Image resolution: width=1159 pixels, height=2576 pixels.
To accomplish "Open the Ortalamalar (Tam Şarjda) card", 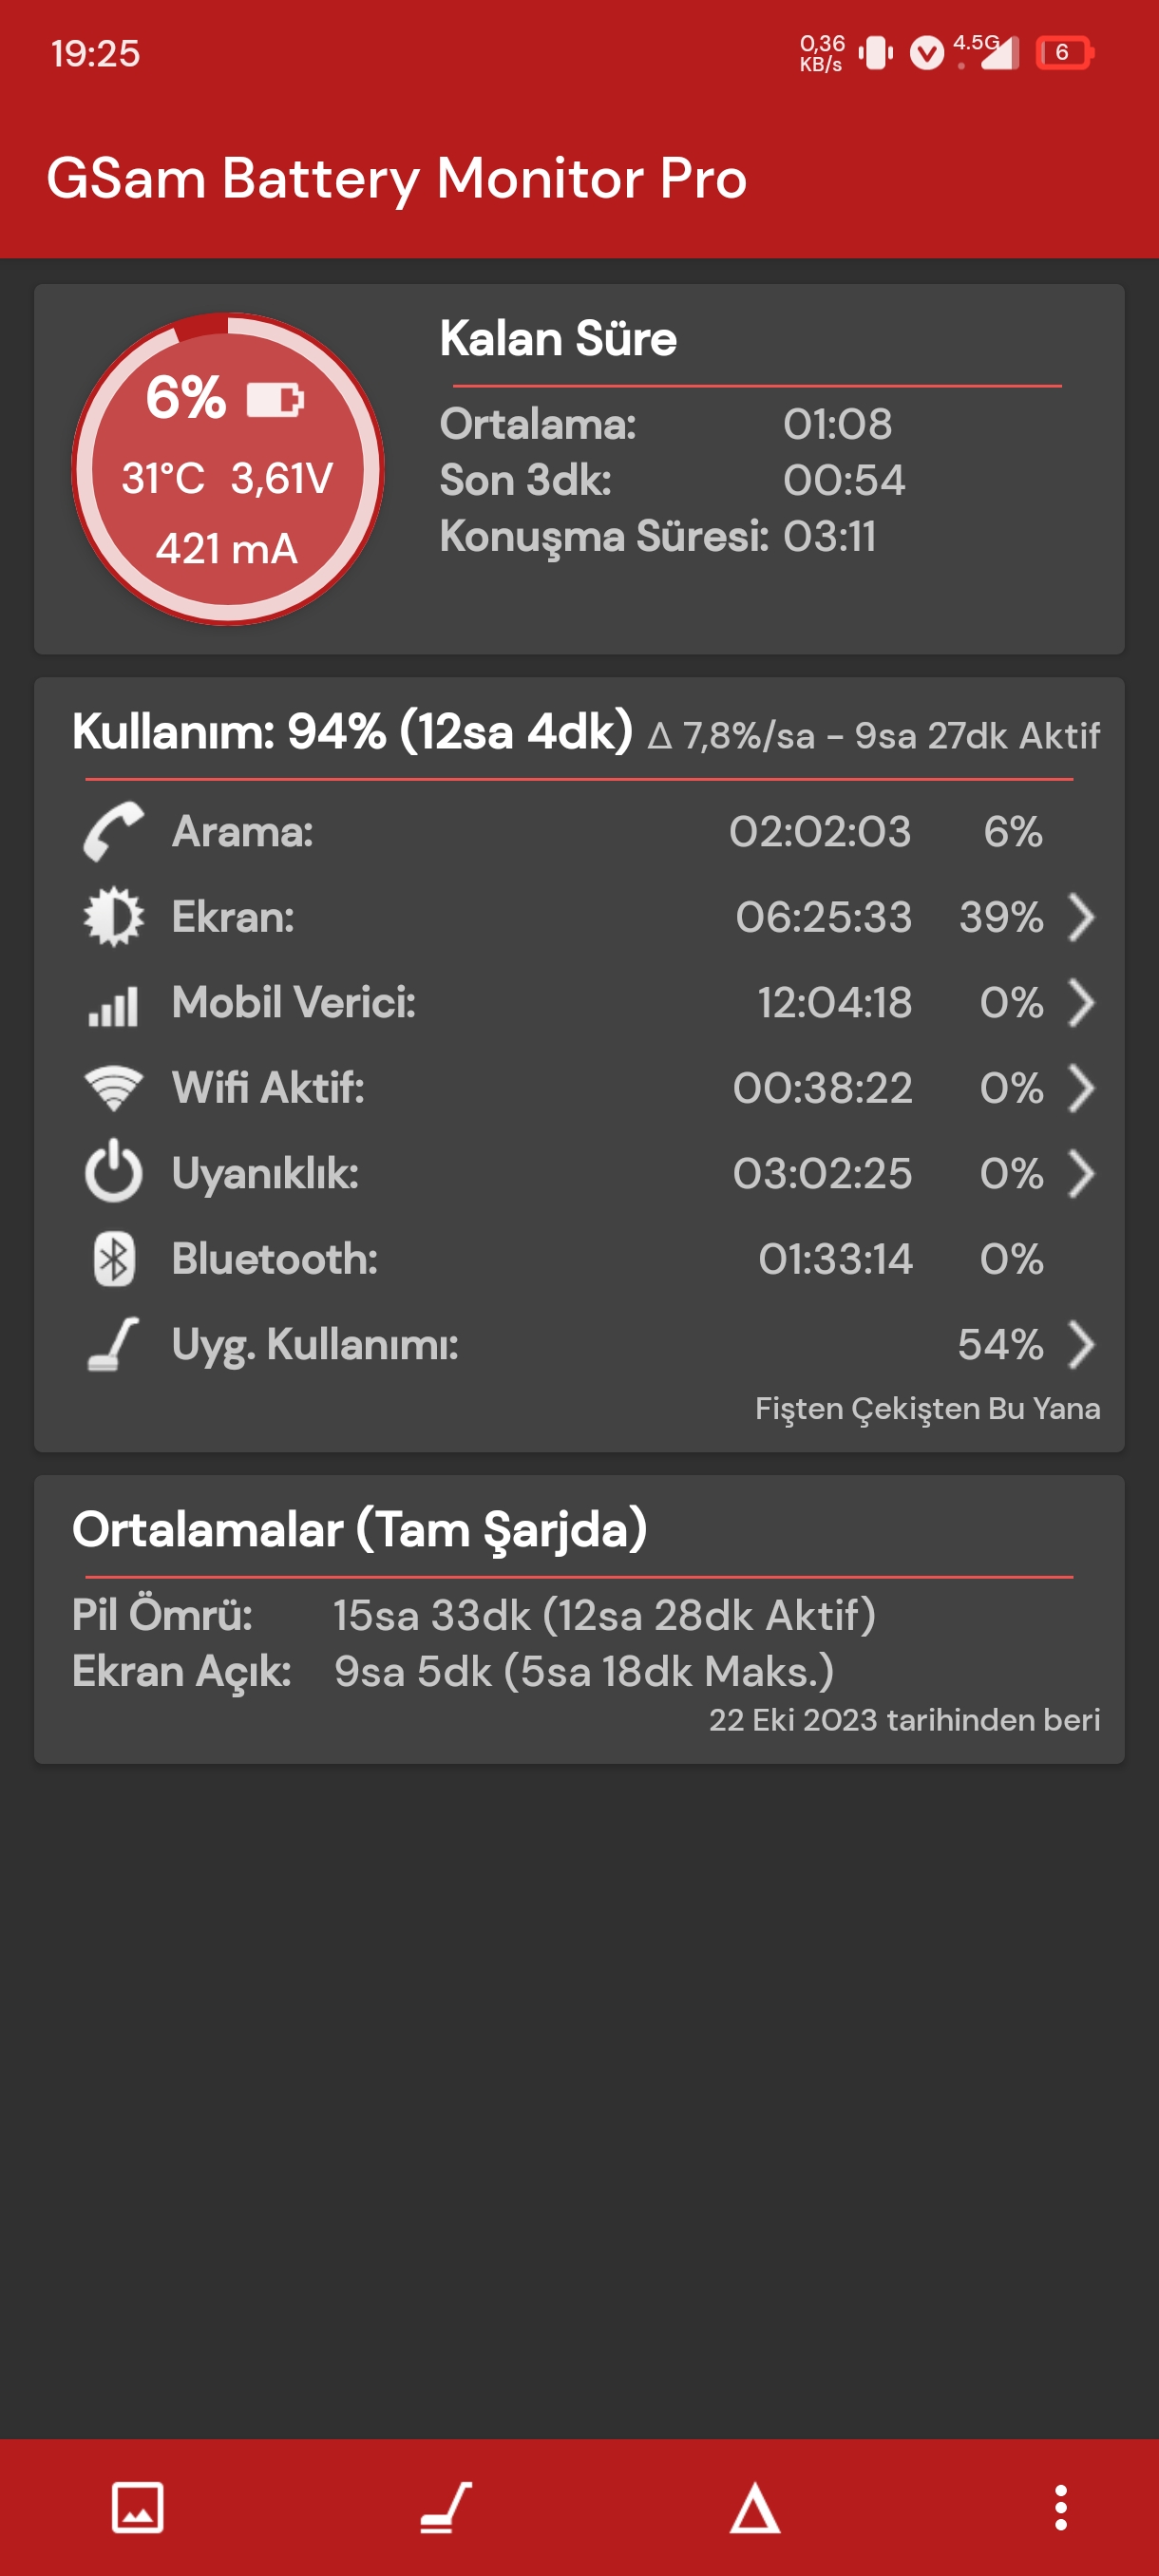I will tap(579, 1619).
